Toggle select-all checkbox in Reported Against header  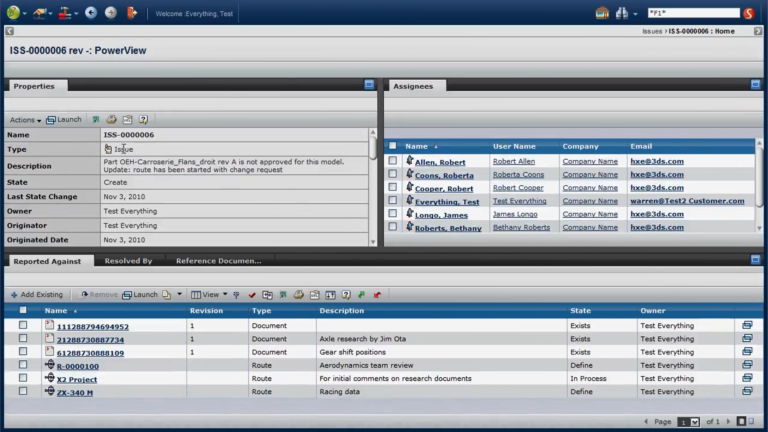[23, 310]
